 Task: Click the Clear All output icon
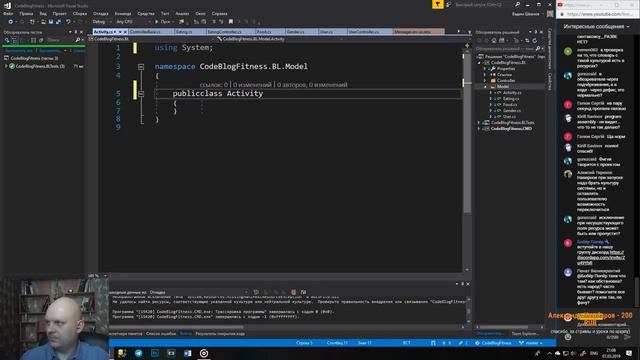[x=293, y=292]
